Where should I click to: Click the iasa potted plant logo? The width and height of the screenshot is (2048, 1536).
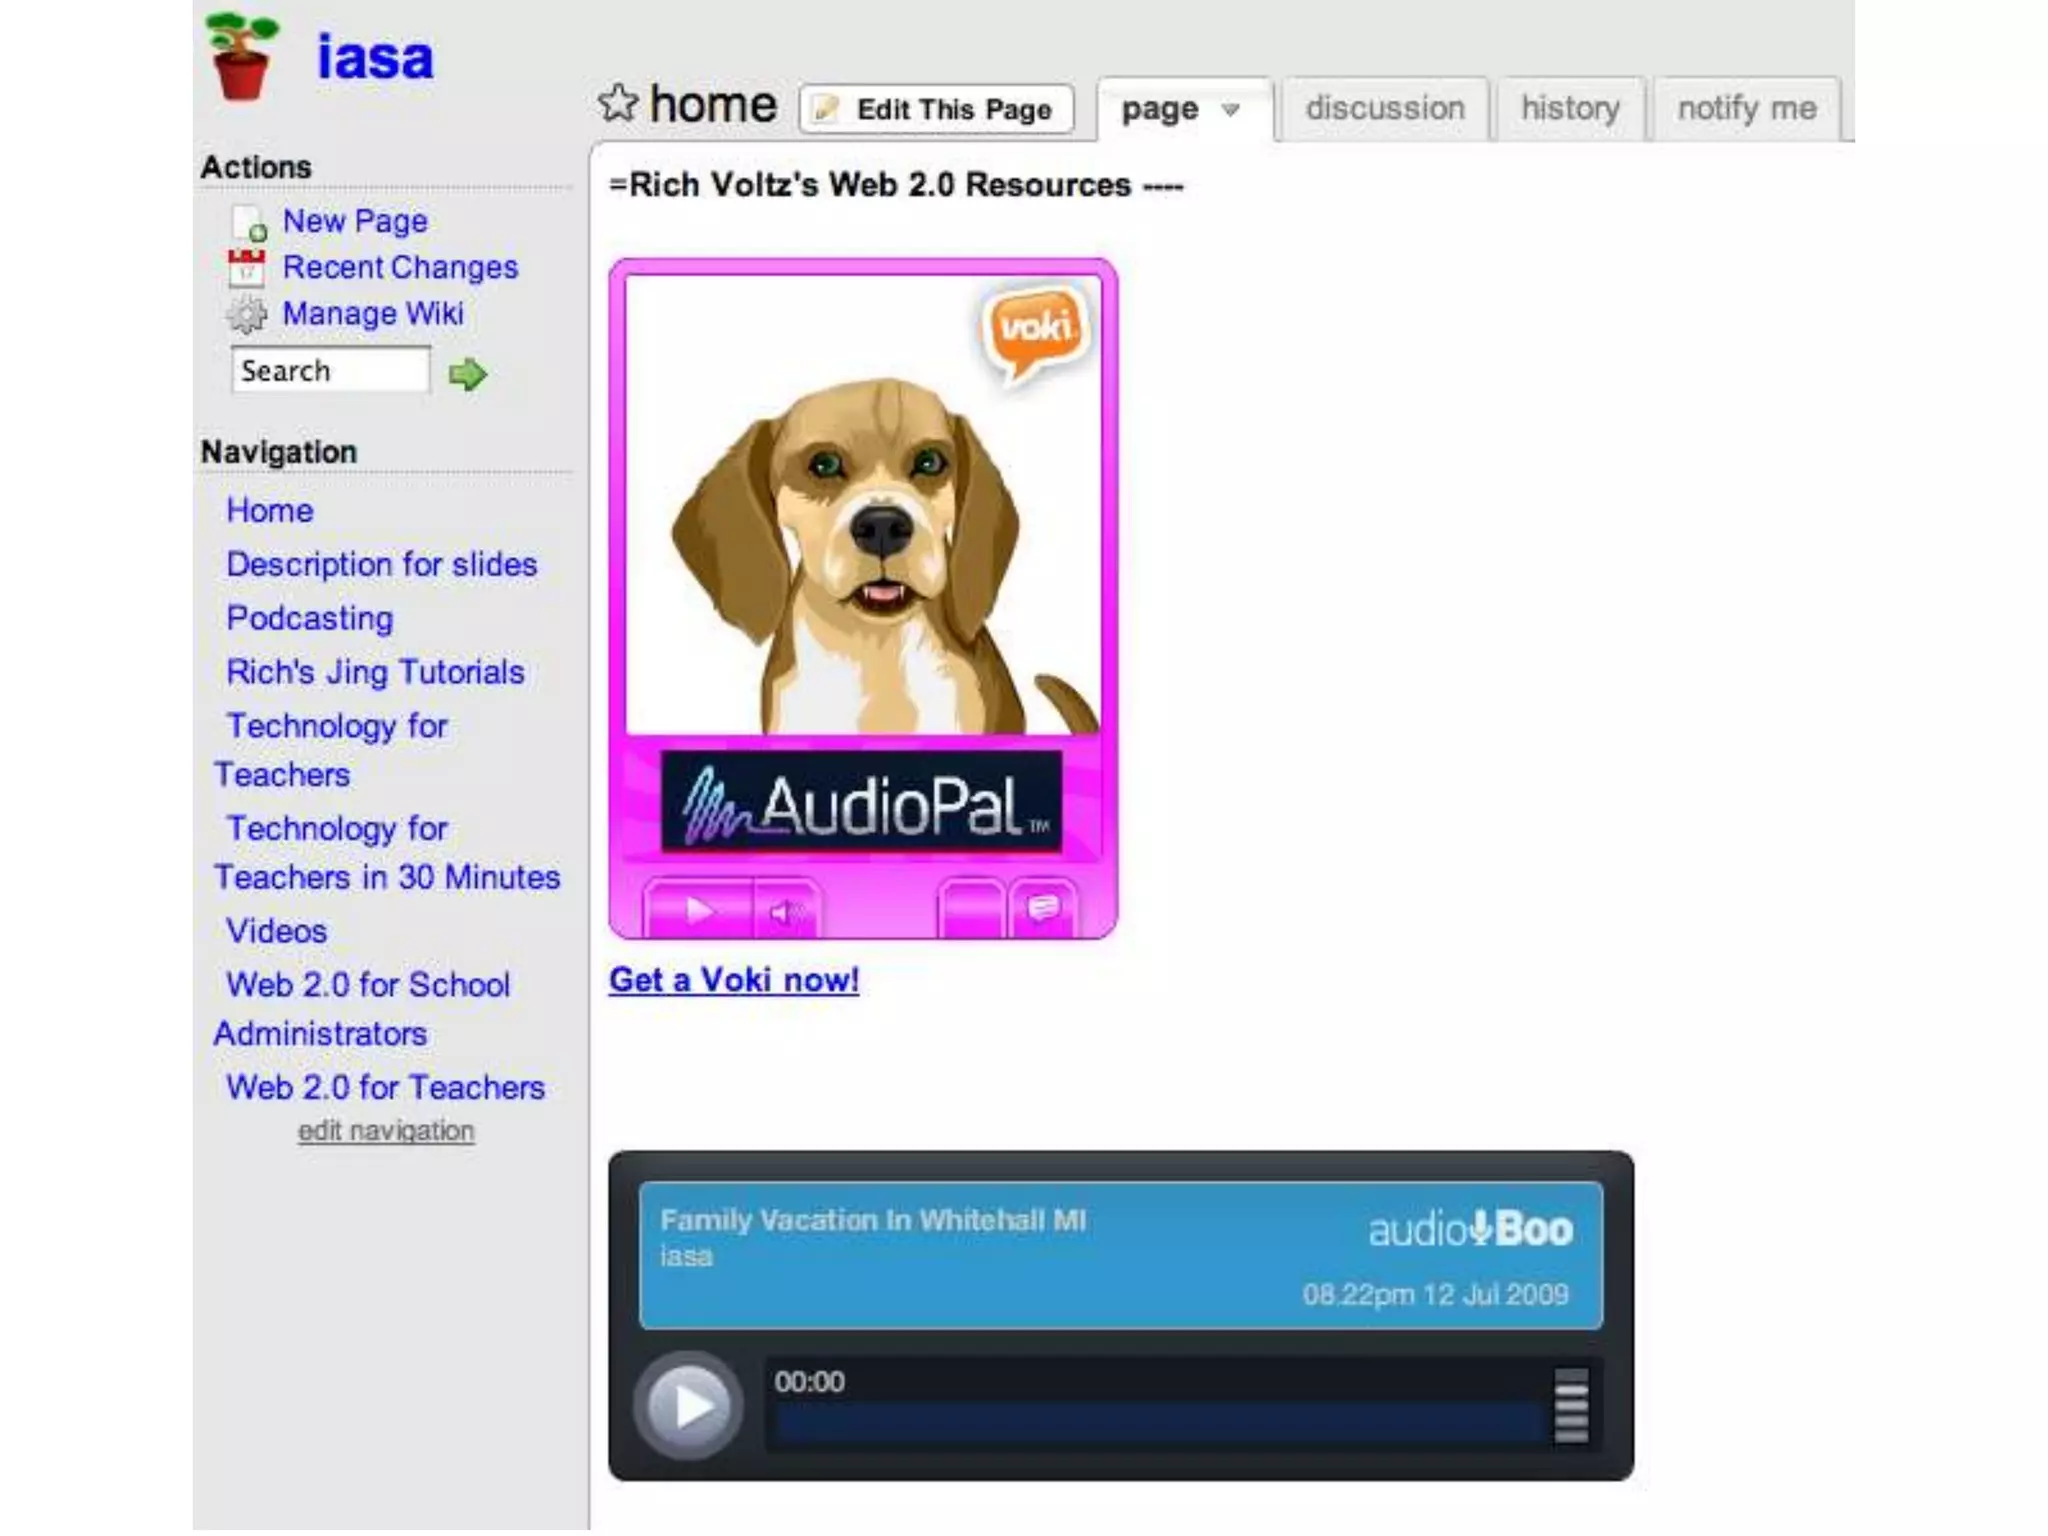click(x=242, y=56)
